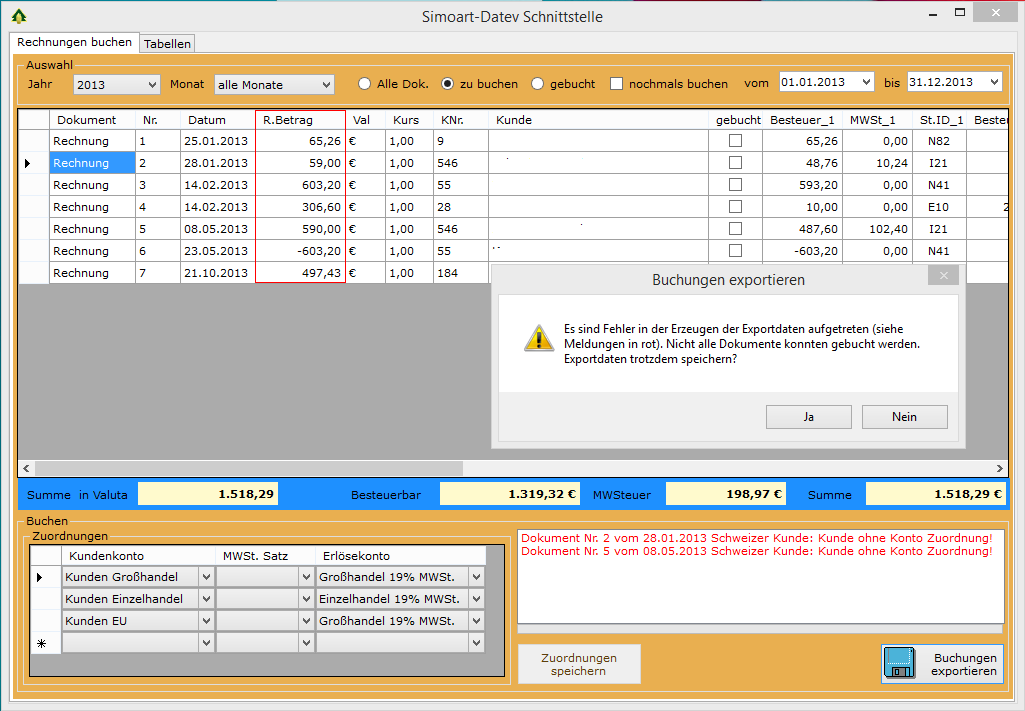Click the yellow warning triangle icon
1025x711 pixels.
[538, 337]
